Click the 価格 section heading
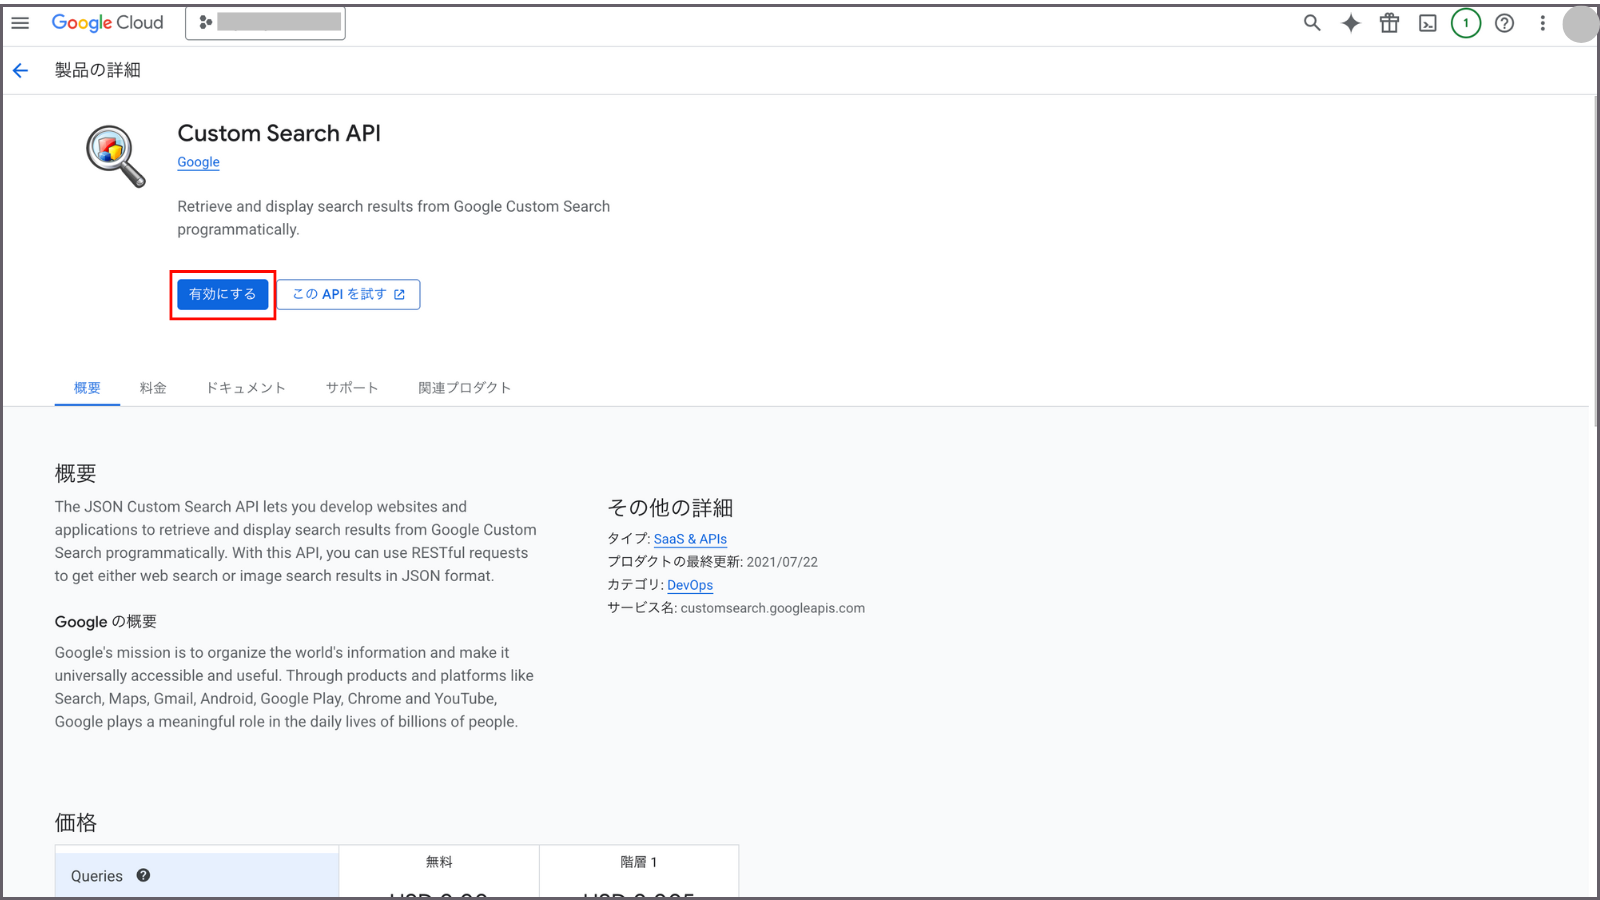1600x900 pixels. 76,823
